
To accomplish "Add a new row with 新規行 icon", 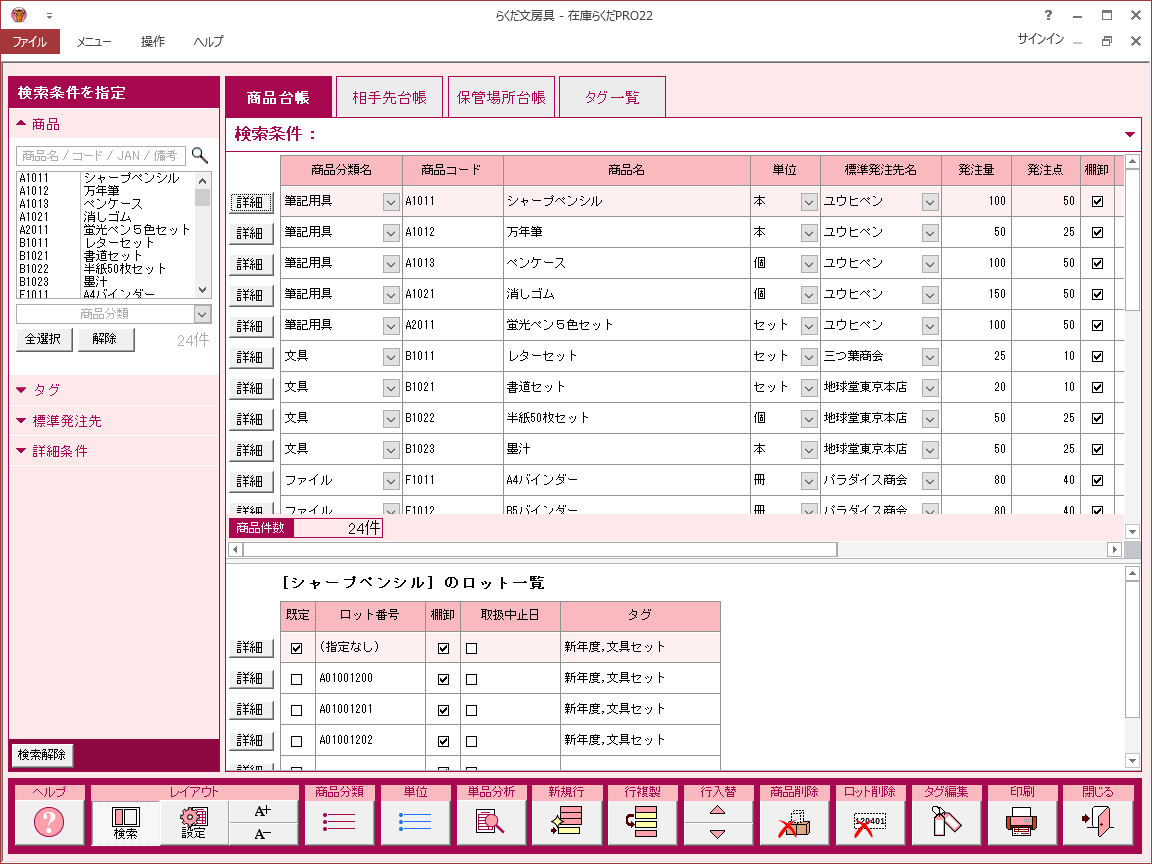I will [566, 821].
